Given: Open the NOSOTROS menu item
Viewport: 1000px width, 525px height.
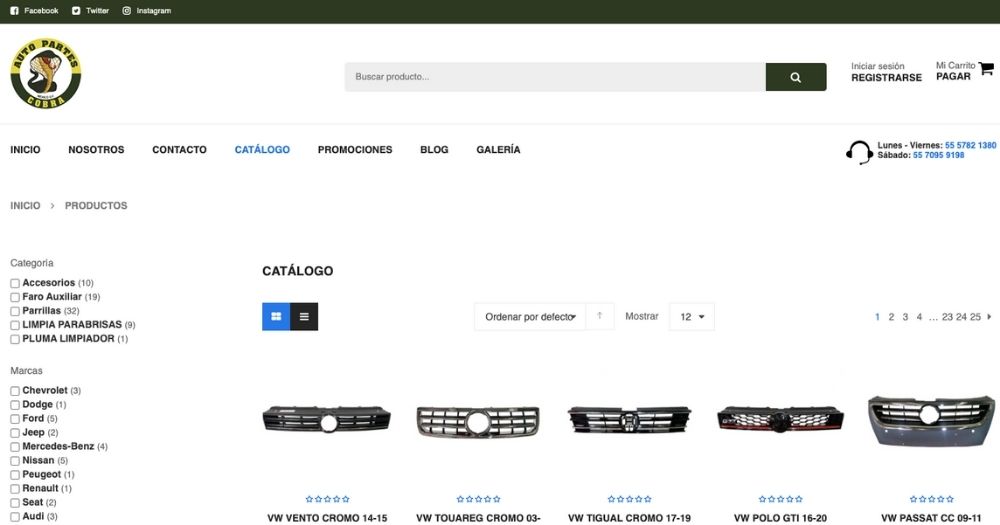Looking at the screenshot, I should (x=96, y=150).
